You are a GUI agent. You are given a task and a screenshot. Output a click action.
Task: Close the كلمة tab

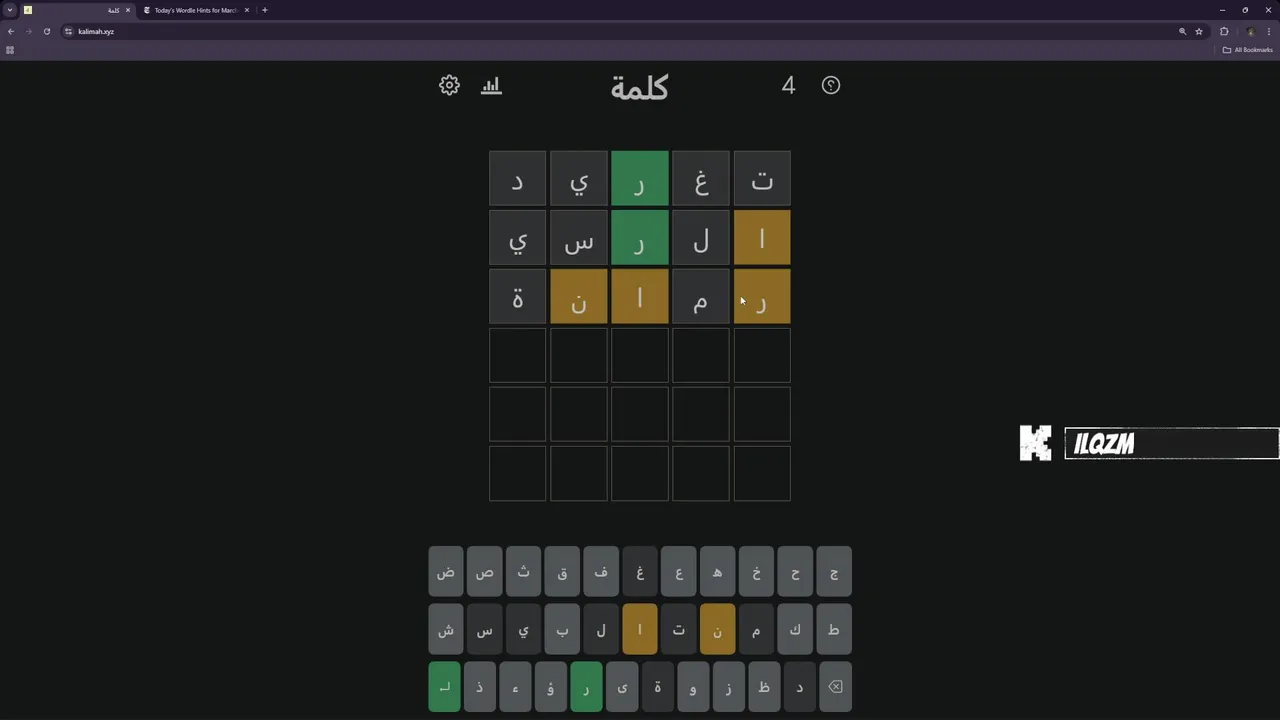[128, 10]
